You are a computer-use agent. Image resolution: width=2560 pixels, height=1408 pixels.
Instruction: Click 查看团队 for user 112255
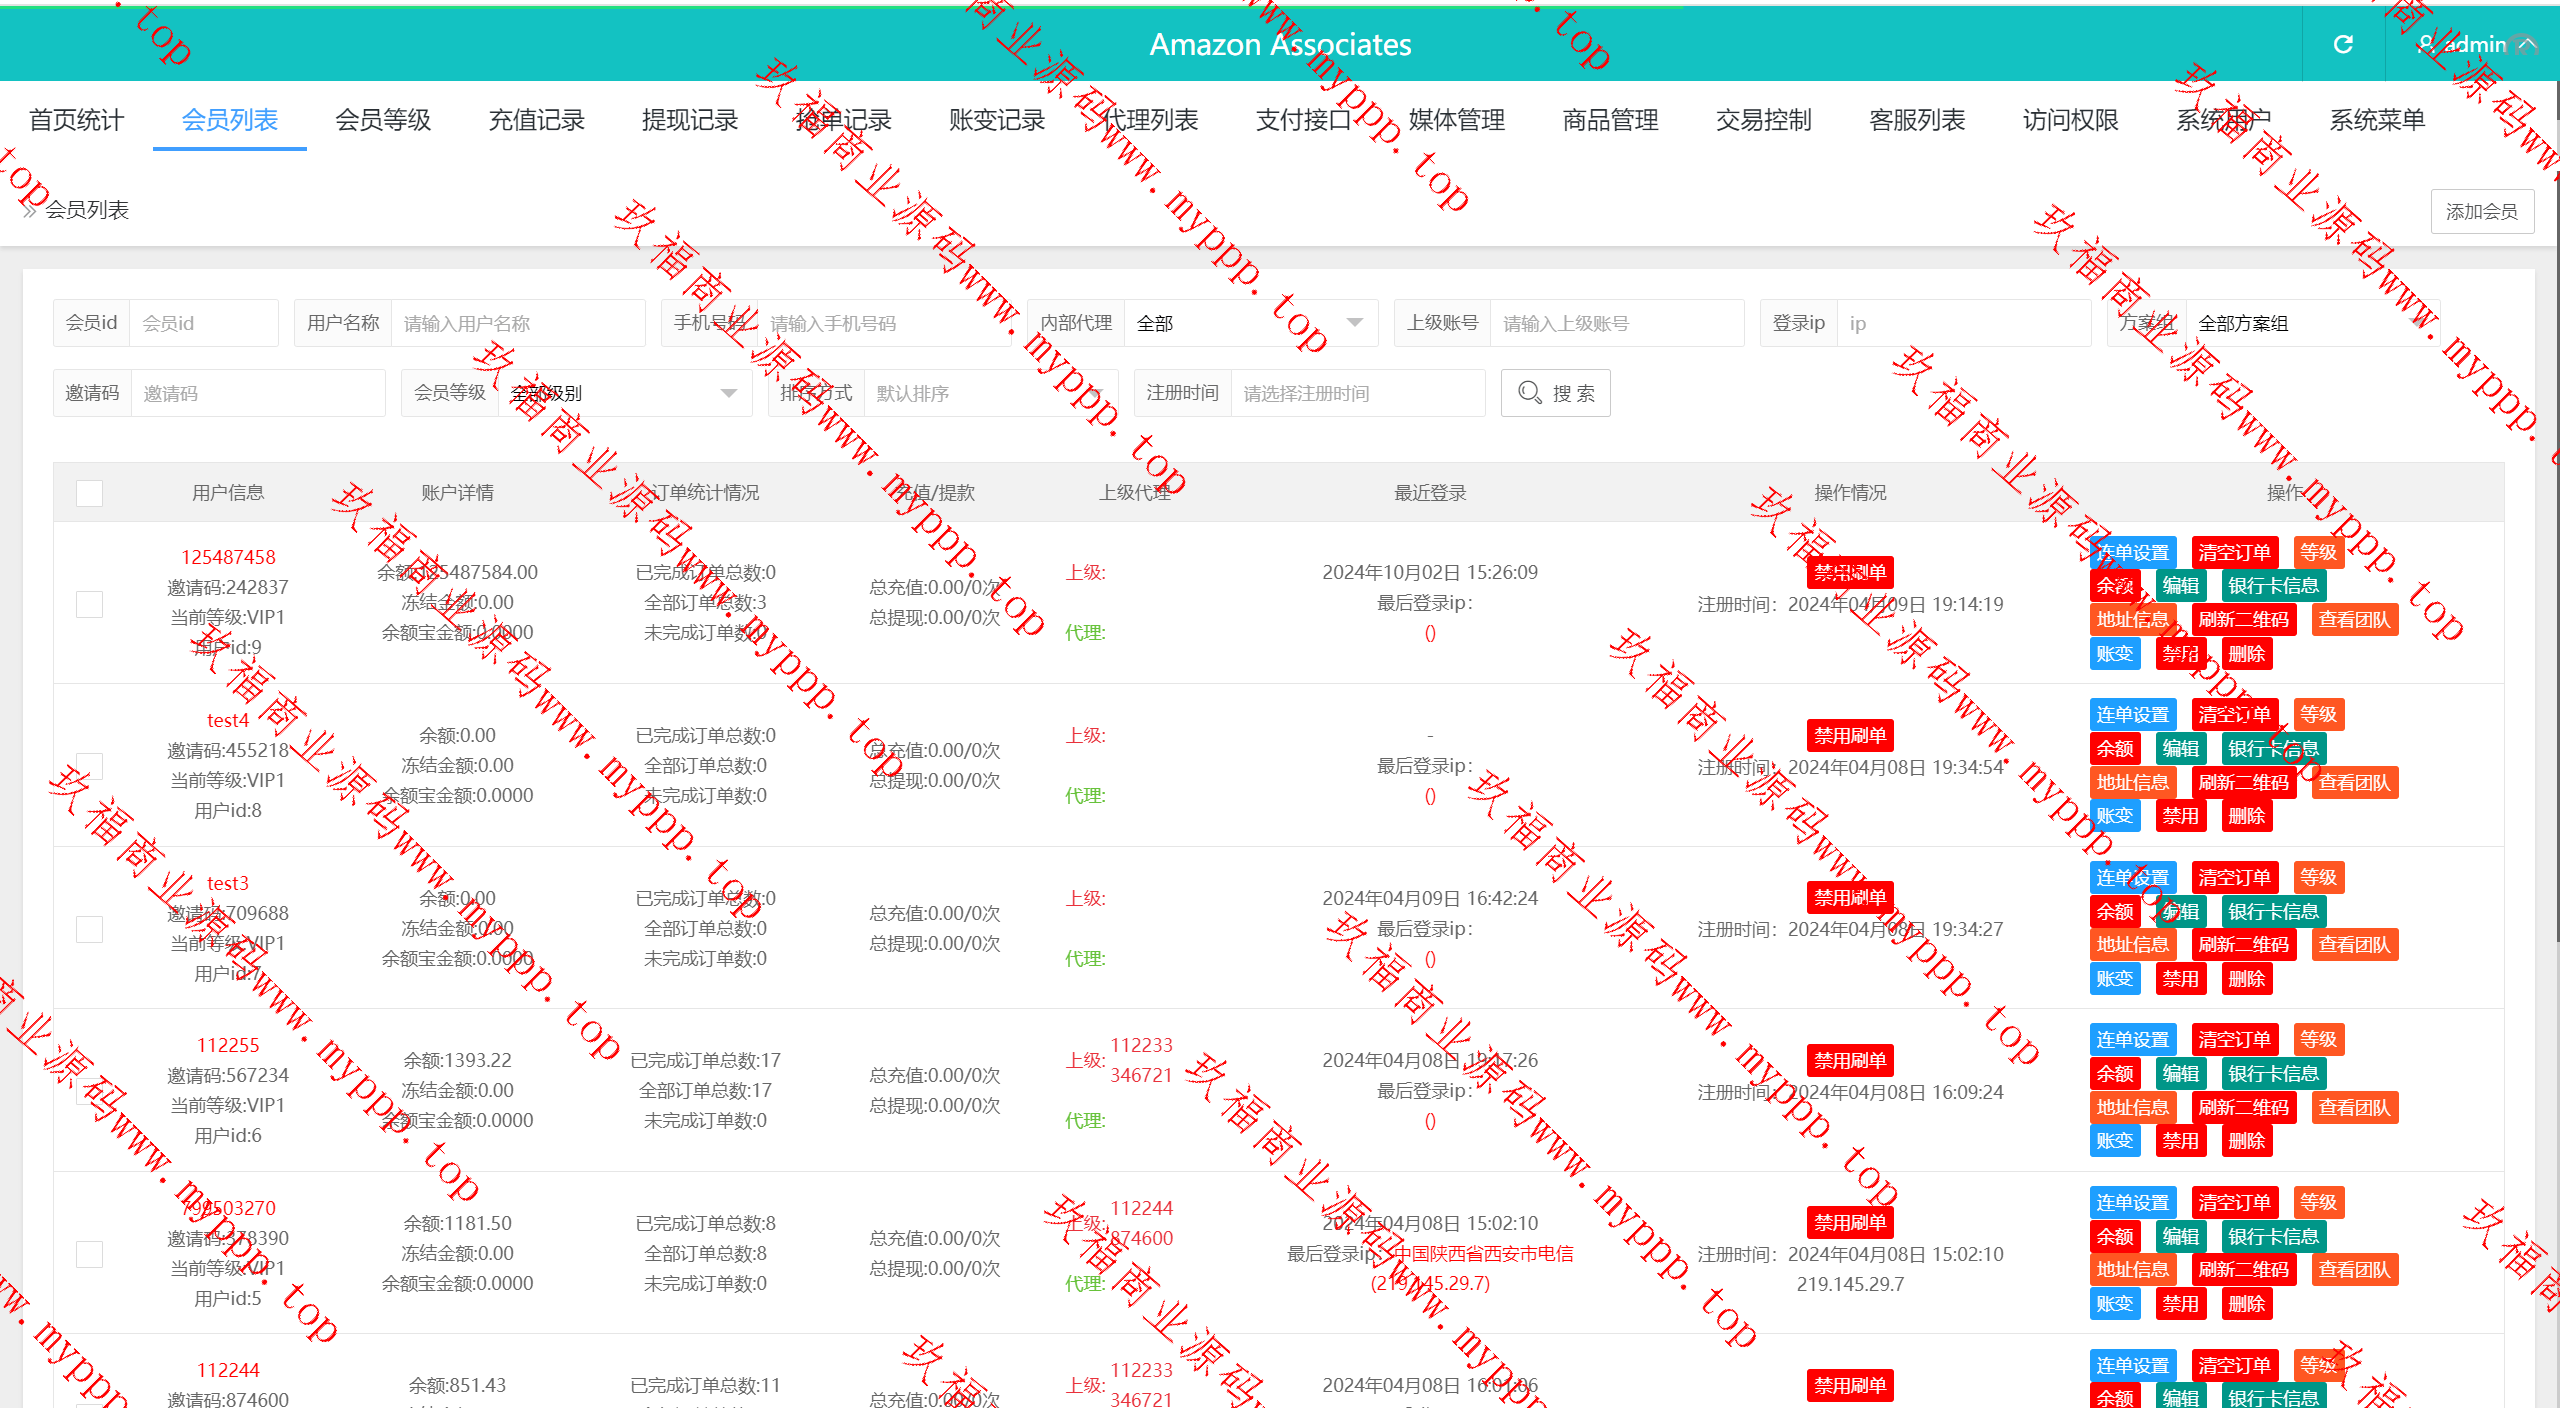pos(2354,1107)
